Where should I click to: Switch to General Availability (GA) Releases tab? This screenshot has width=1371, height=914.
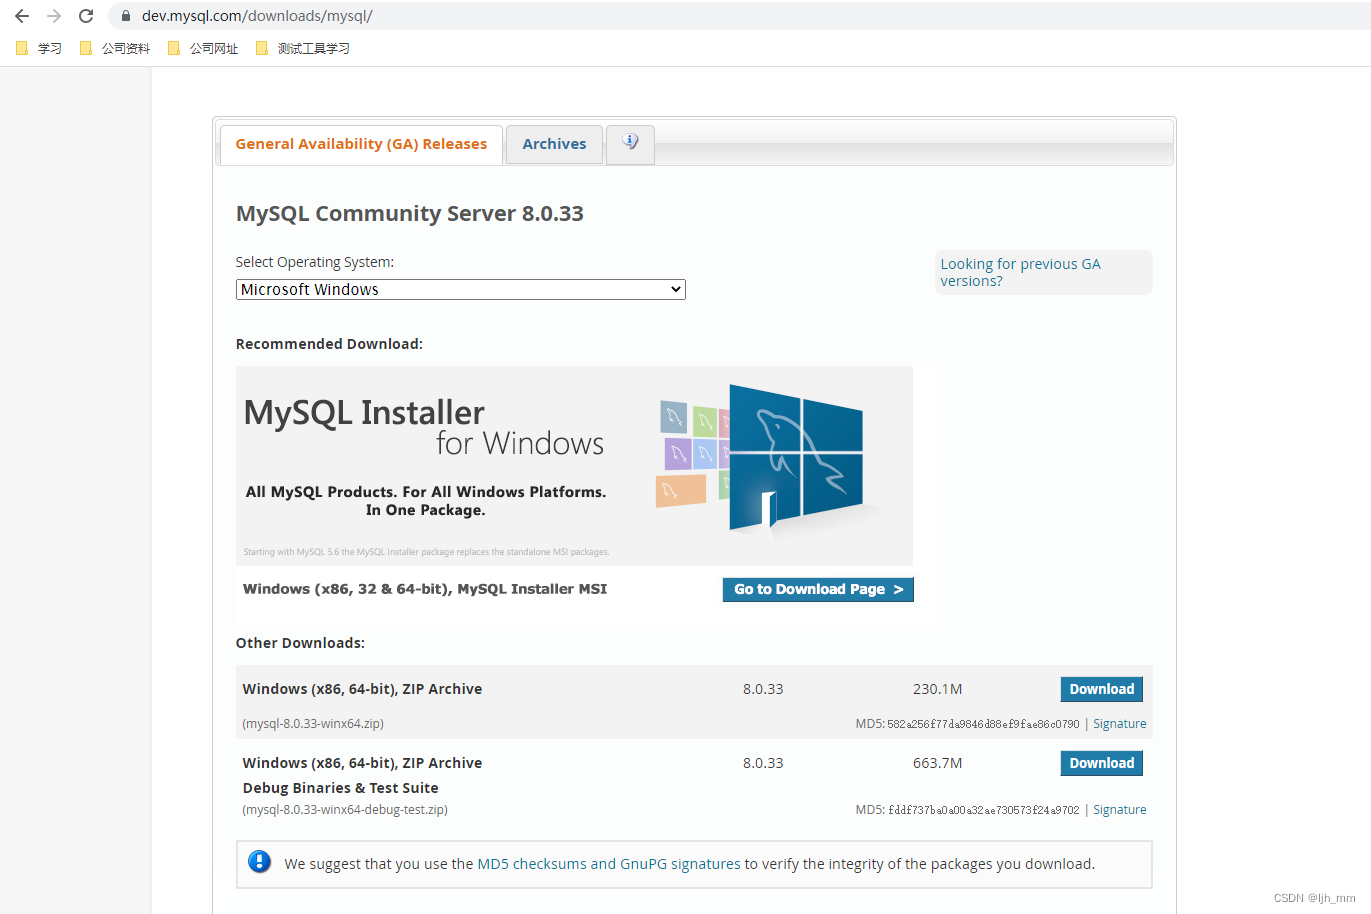point(361,144)
